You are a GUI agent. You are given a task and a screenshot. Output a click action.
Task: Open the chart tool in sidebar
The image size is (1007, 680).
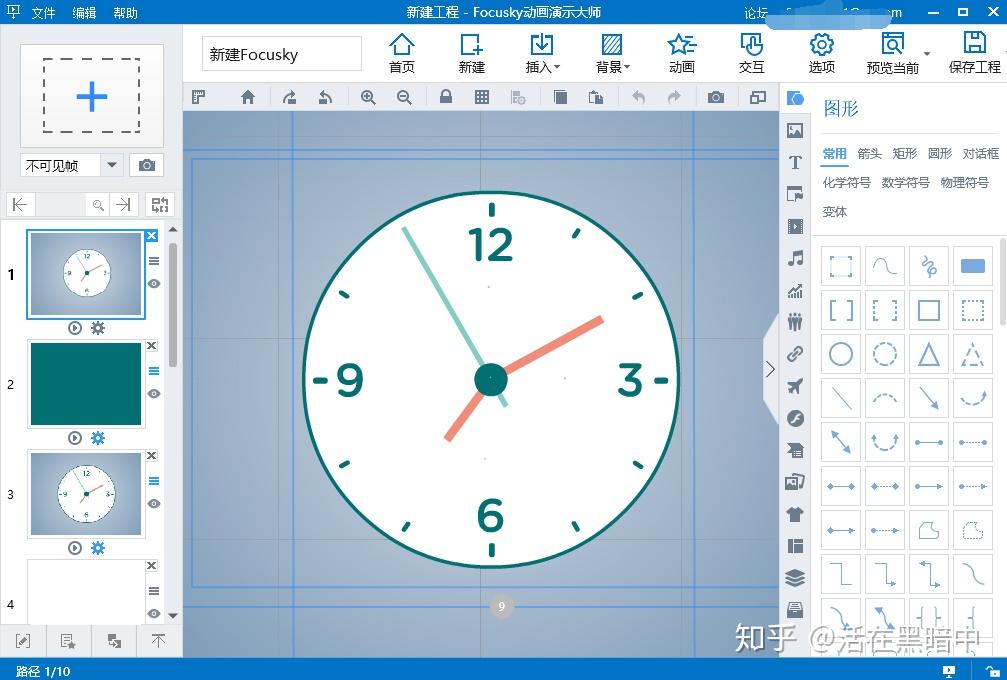click(795, 291)
